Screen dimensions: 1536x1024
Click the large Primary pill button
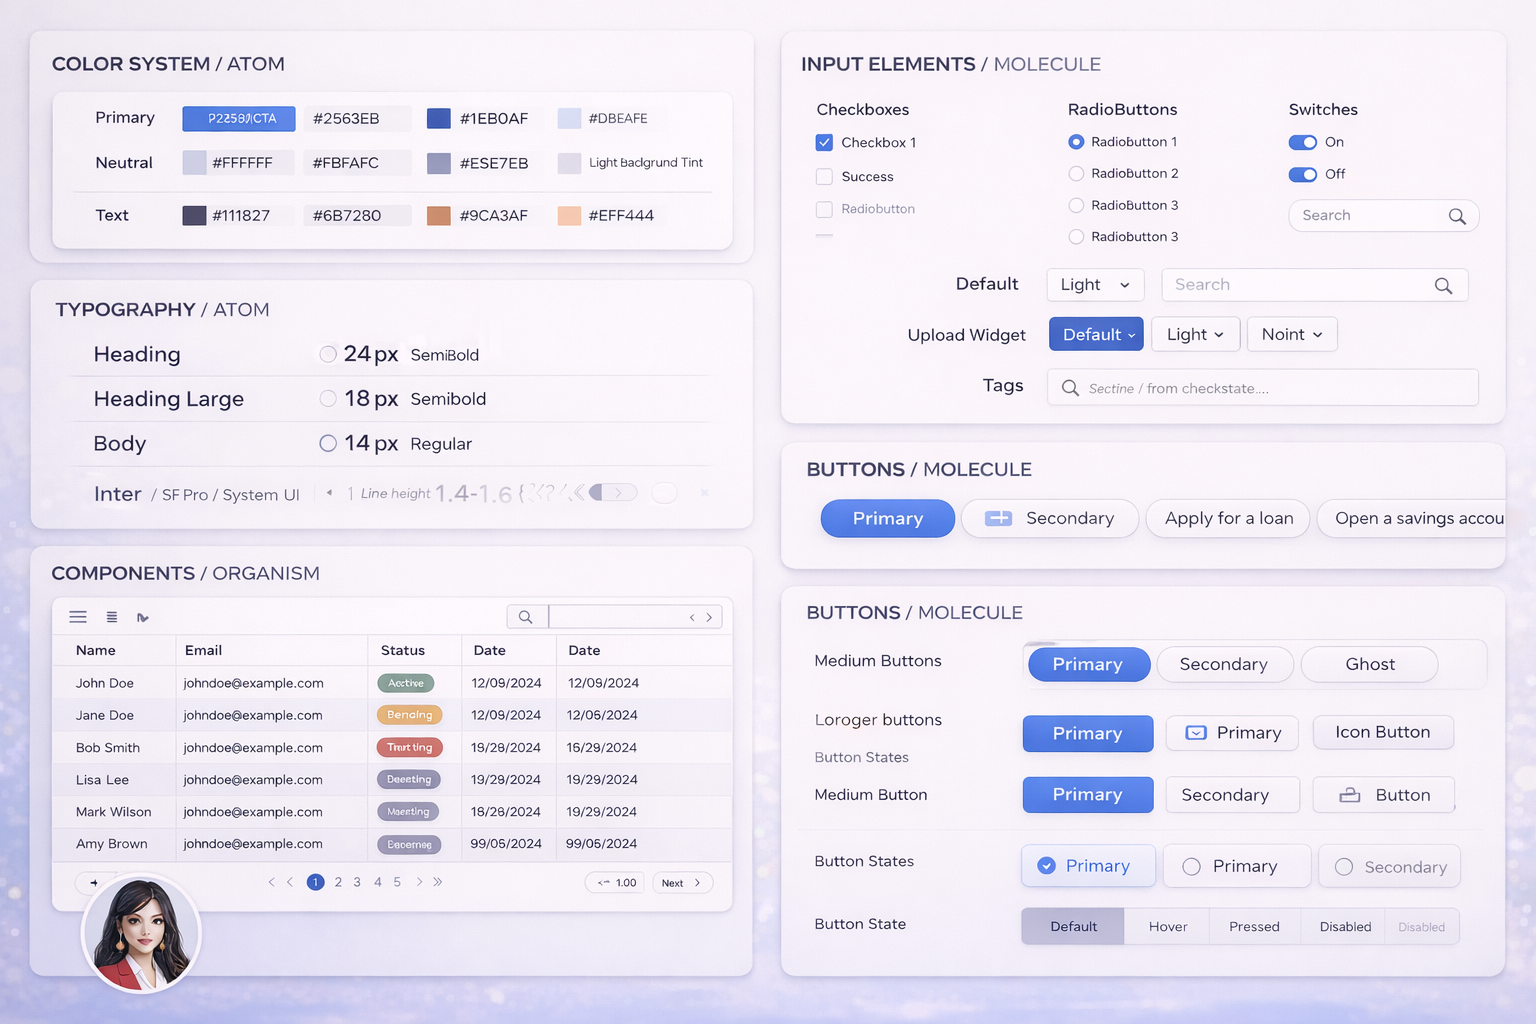pos(888,518)
